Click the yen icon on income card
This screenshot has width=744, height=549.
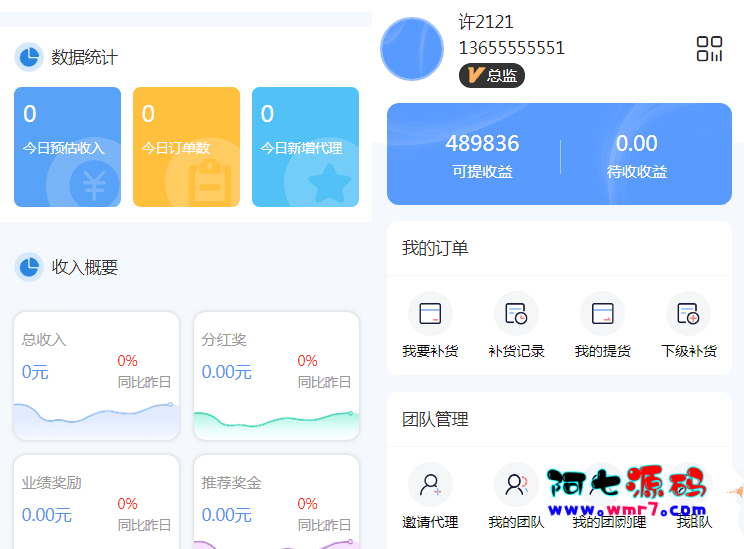click(x=94, y=186)
